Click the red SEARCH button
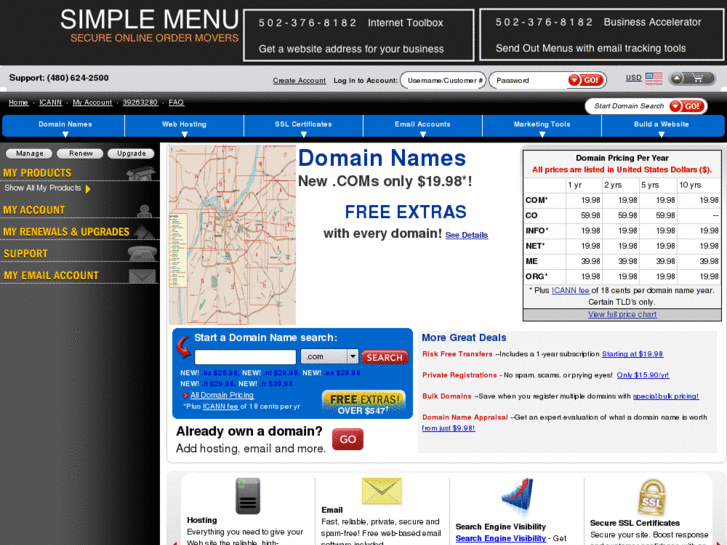The height and width of the screenshot is (545, 727). tap(384, 358)
